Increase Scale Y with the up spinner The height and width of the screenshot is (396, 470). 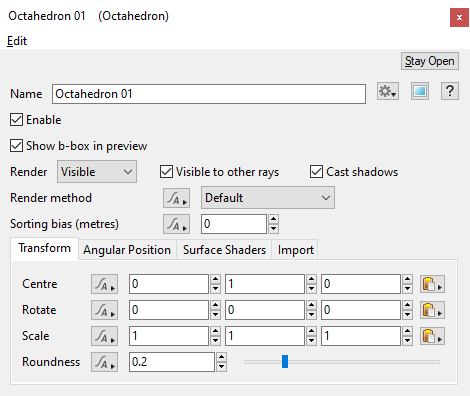311,331
